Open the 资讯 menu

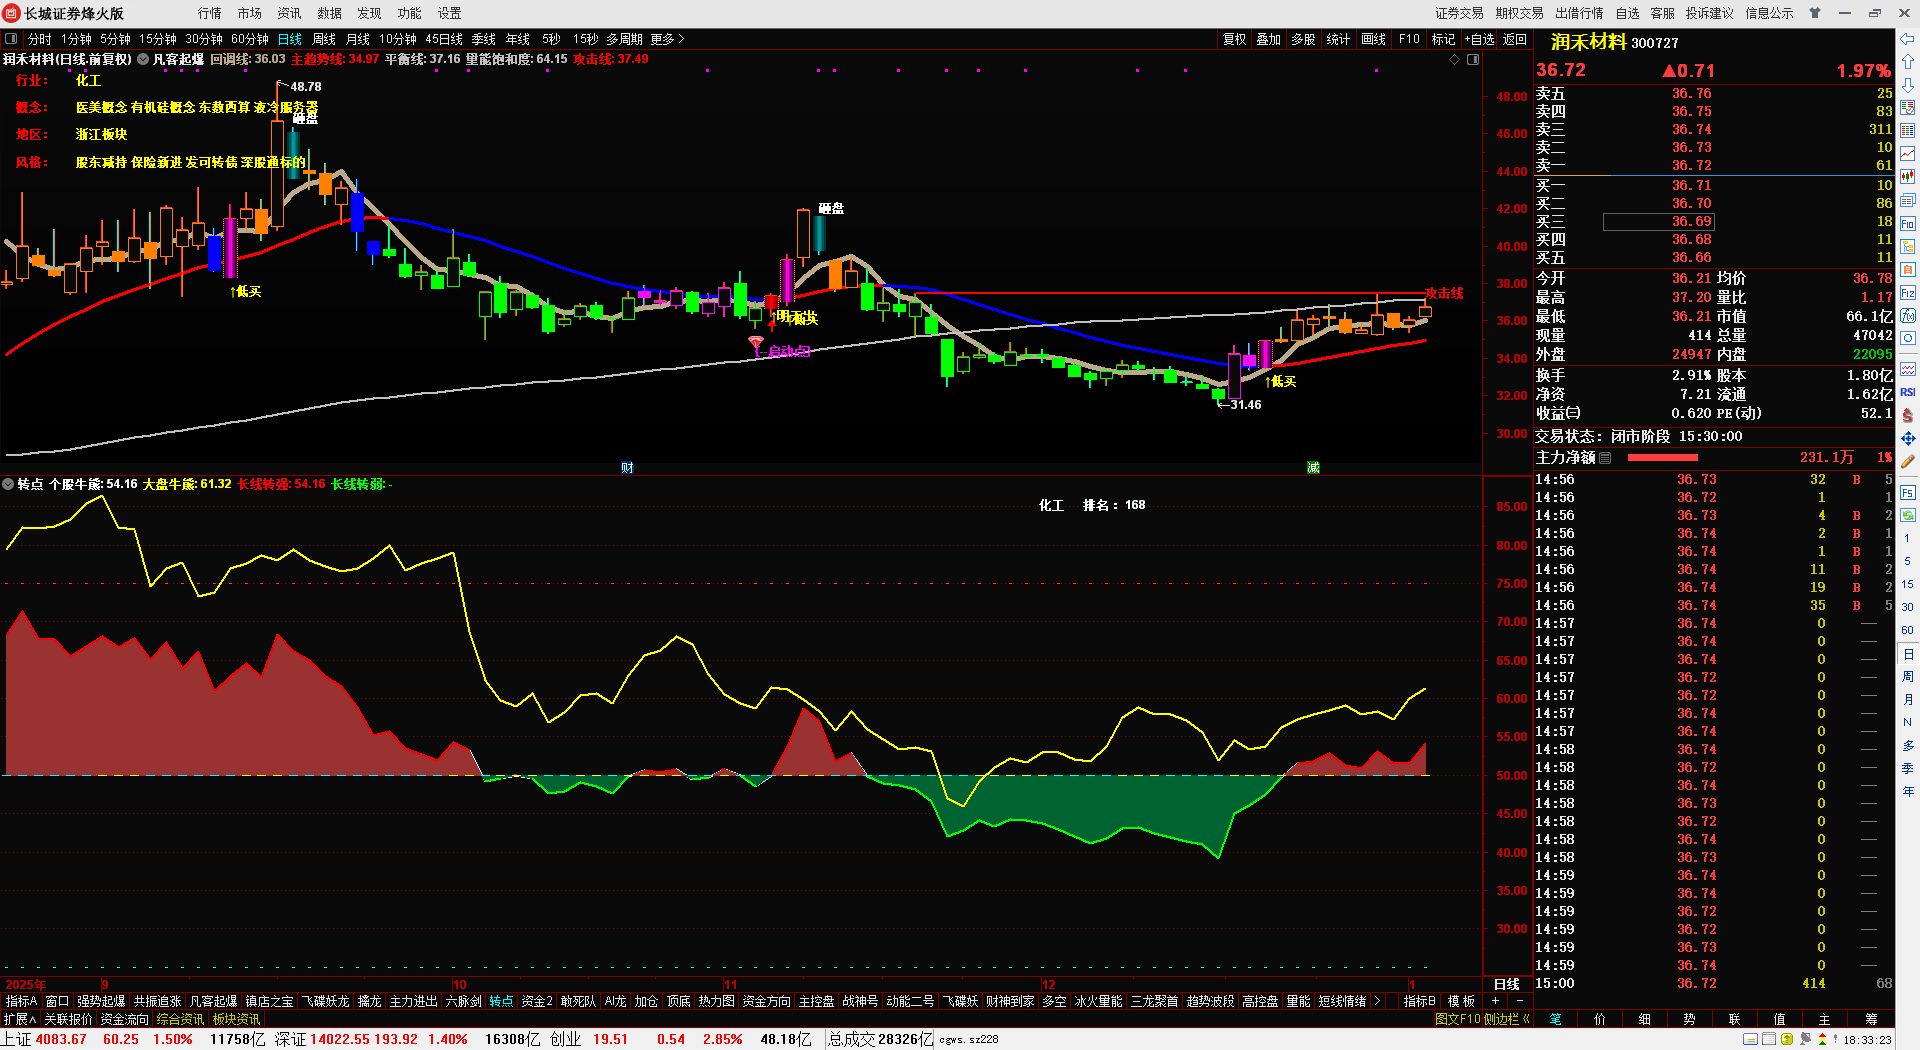click(289, 13)
